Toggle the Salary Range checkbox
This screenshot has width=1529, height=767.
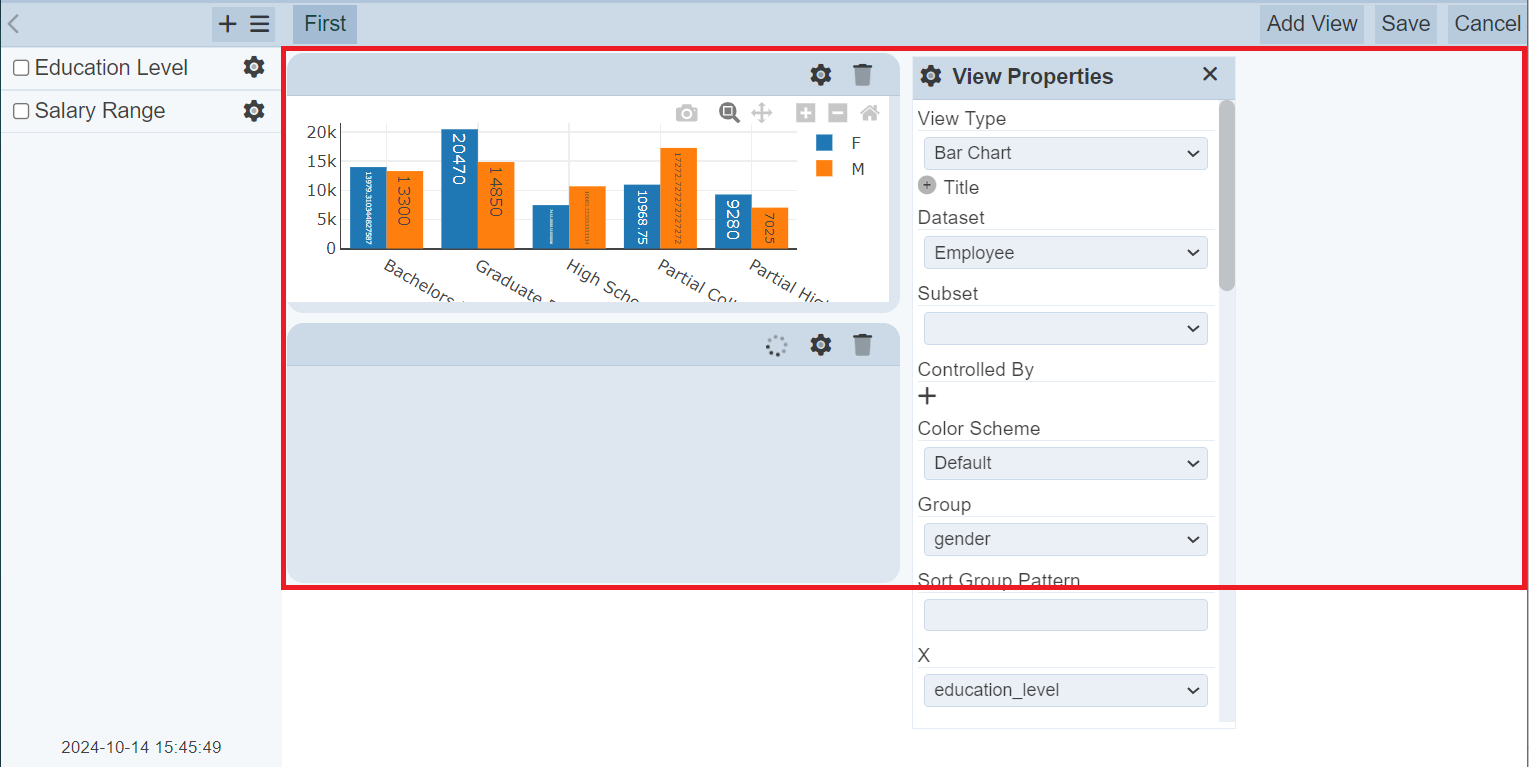(x=21, y=111)
